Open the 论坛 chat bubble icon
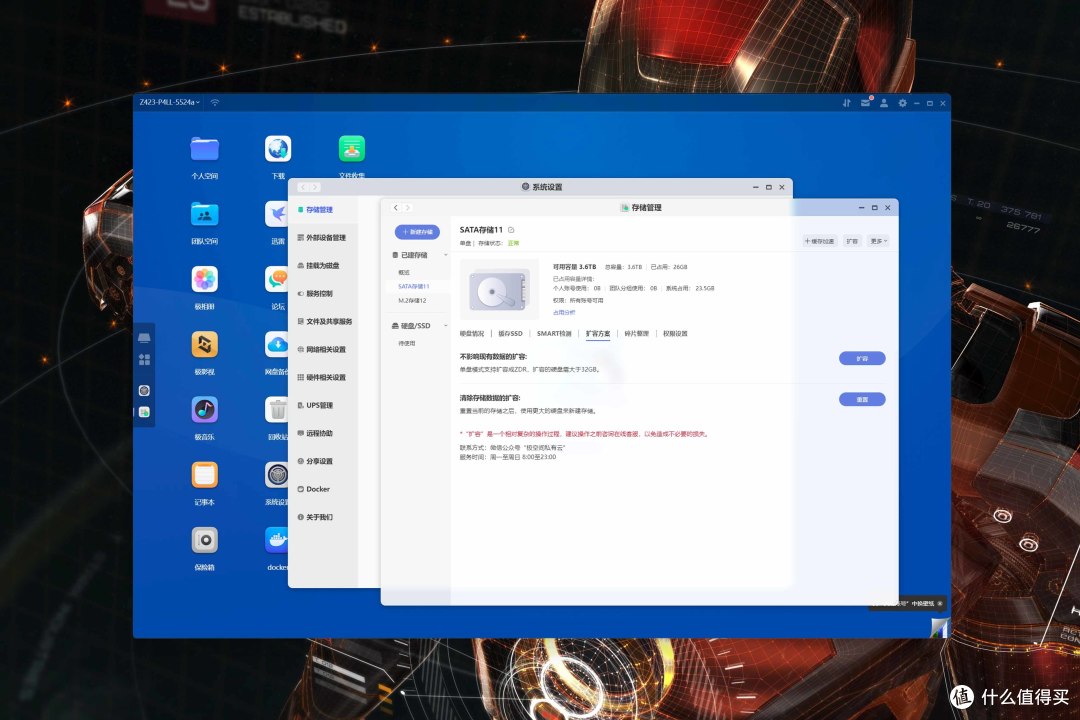 (277, 279)
